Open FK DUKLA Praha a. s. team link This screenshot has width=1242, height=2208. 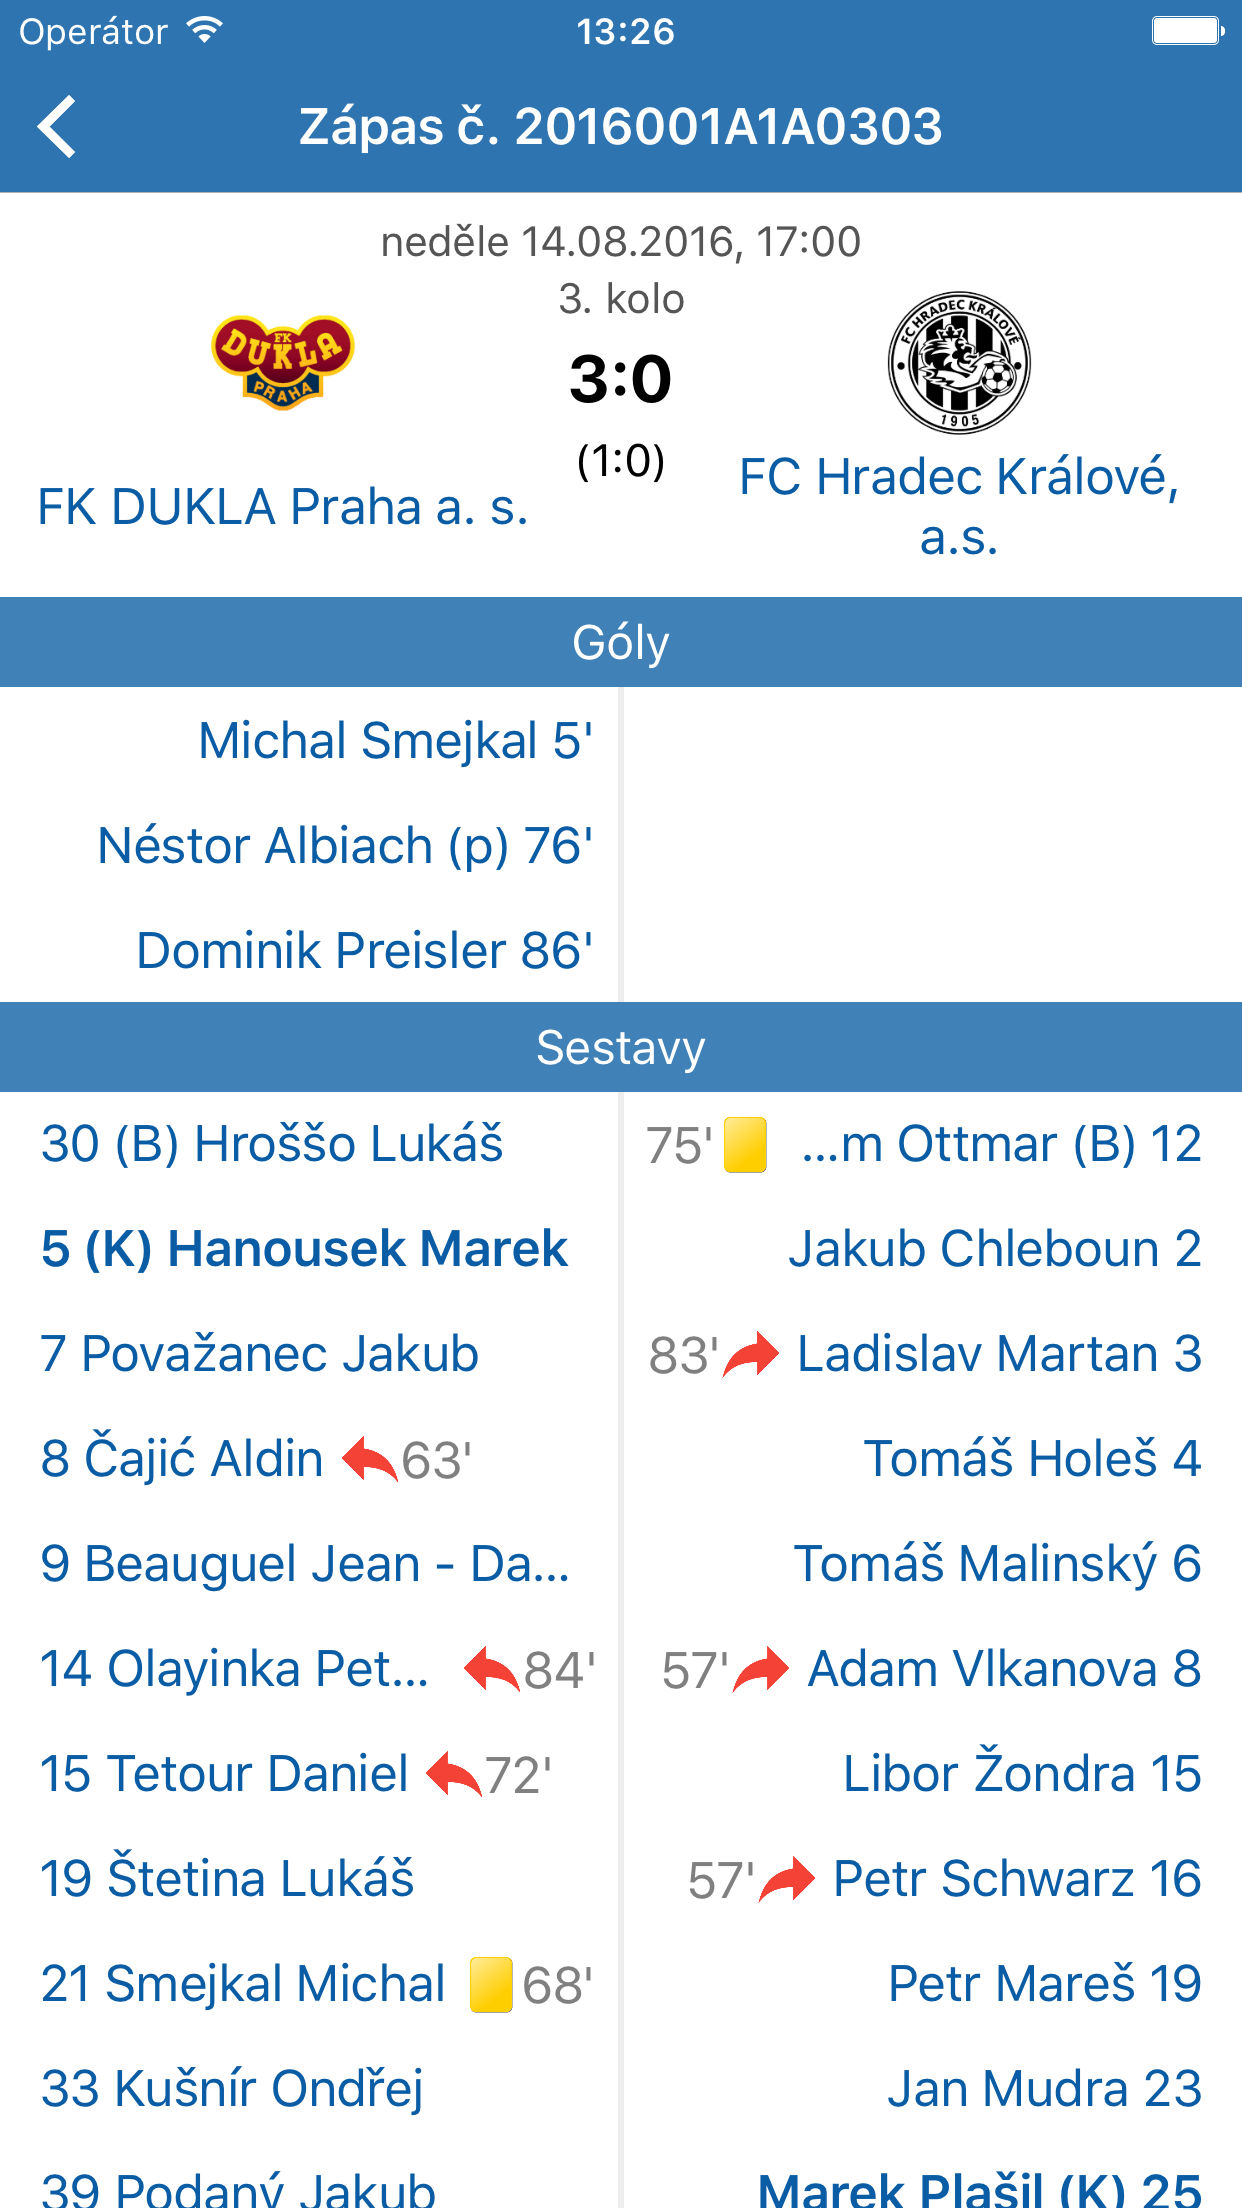pos(283,507)
